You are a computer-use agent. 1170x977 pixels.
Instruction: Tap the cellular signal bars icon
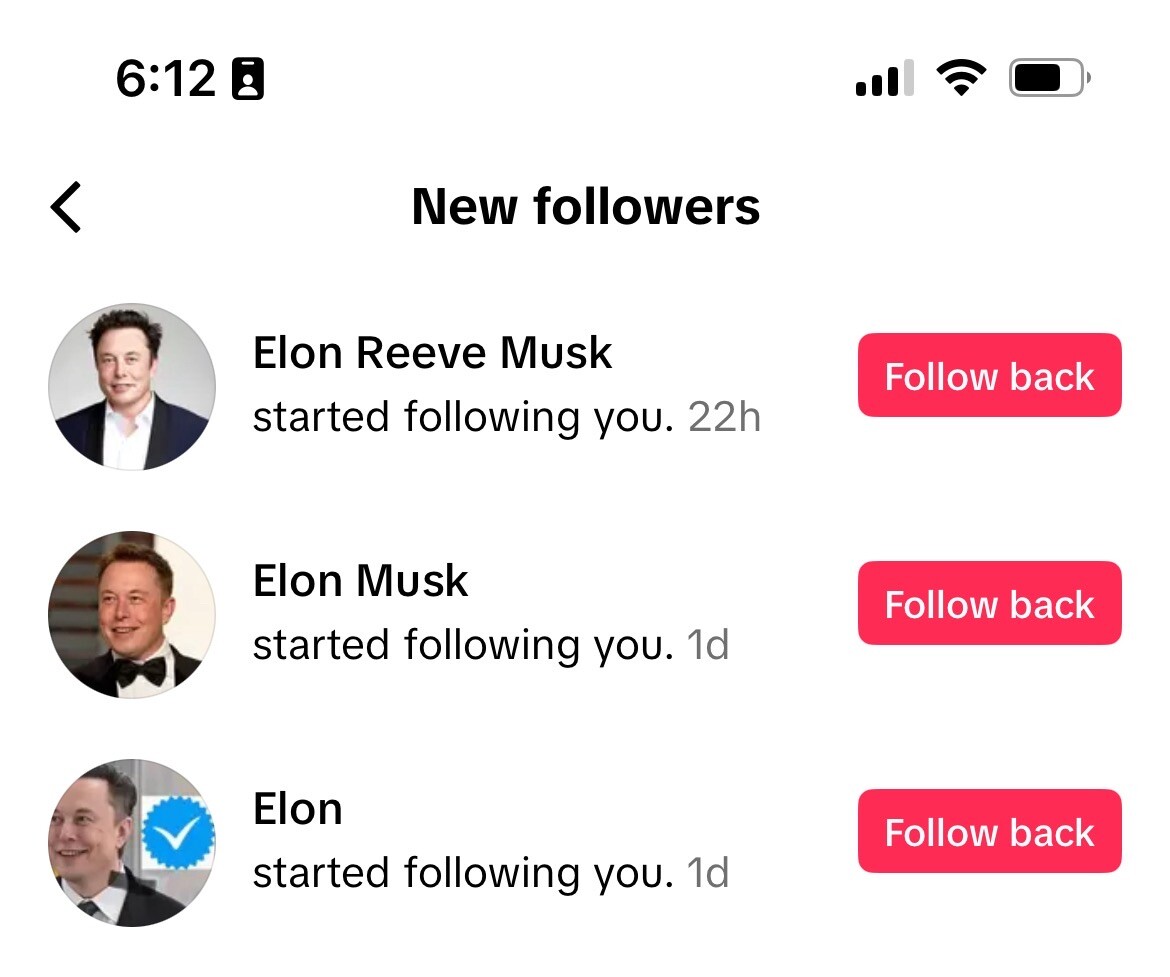885,78
